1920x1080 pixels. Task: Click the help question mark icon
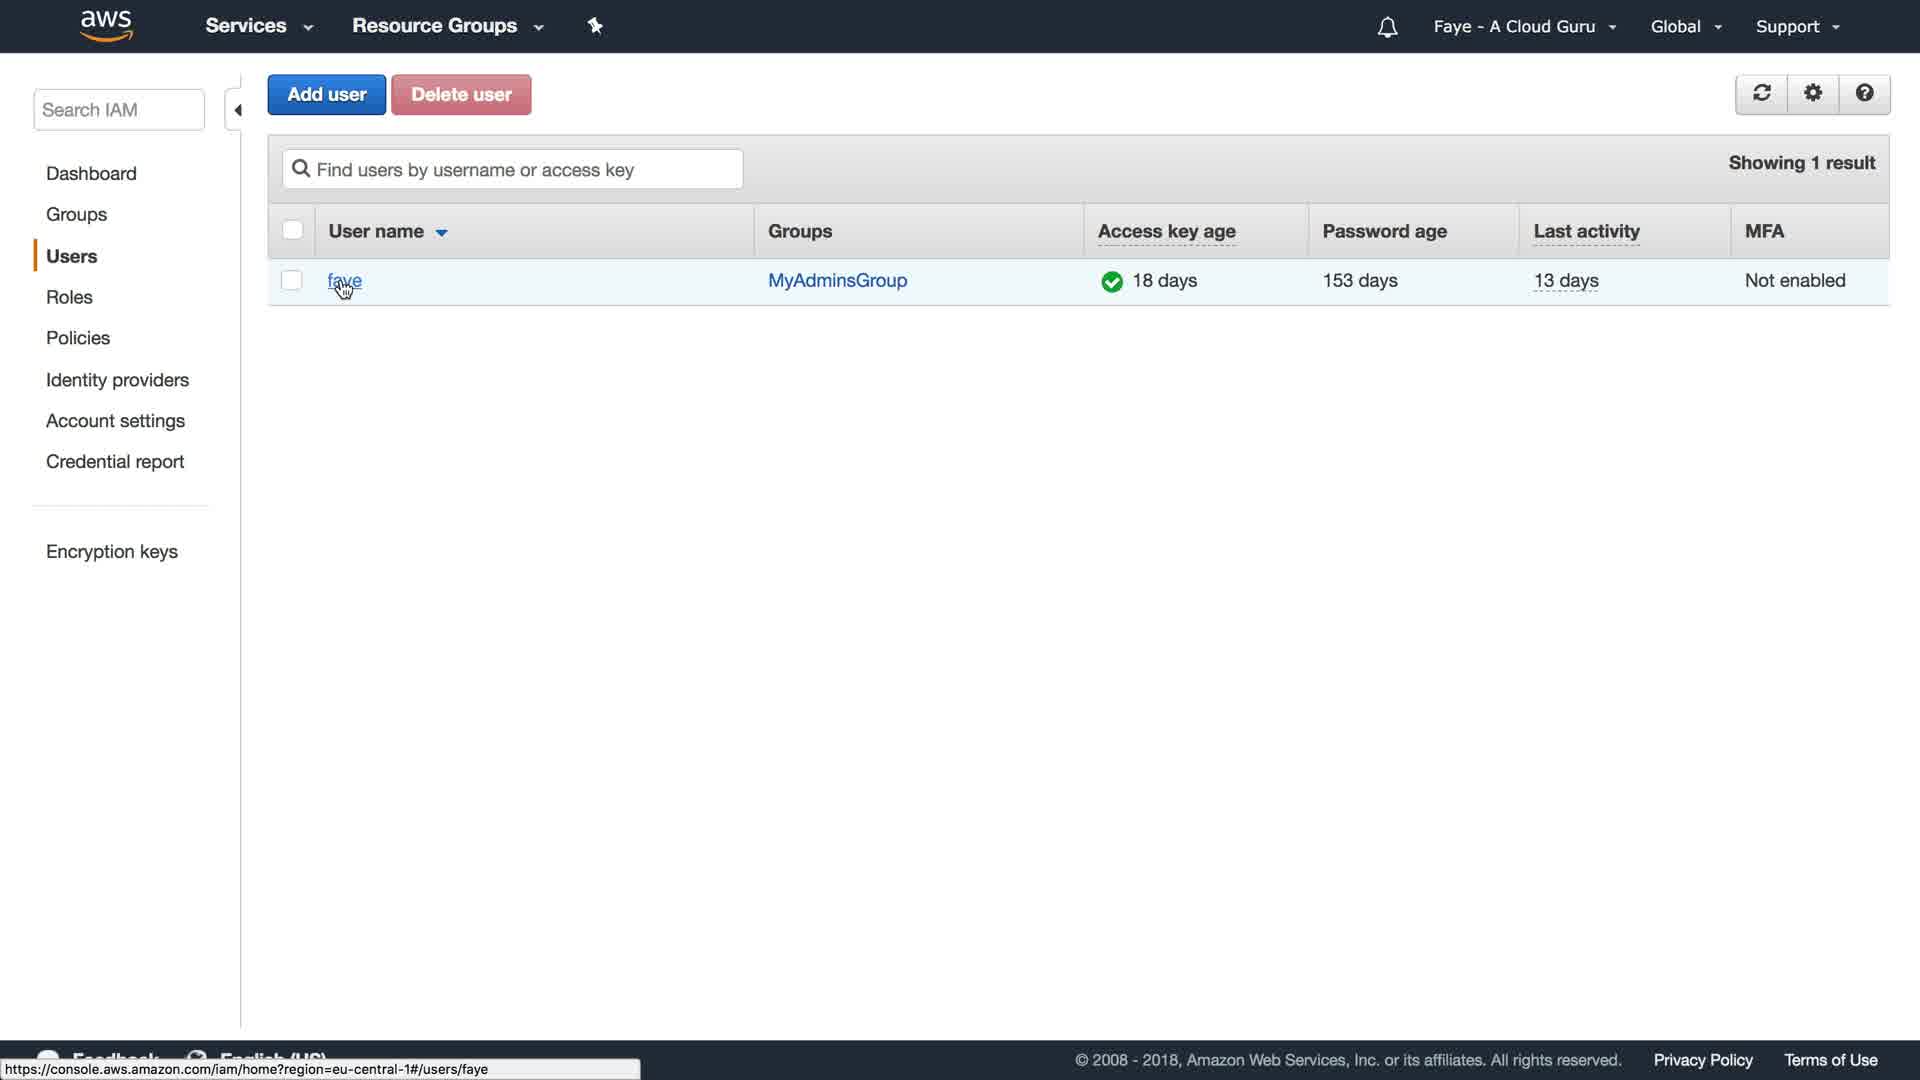(x=1864, y=94)
